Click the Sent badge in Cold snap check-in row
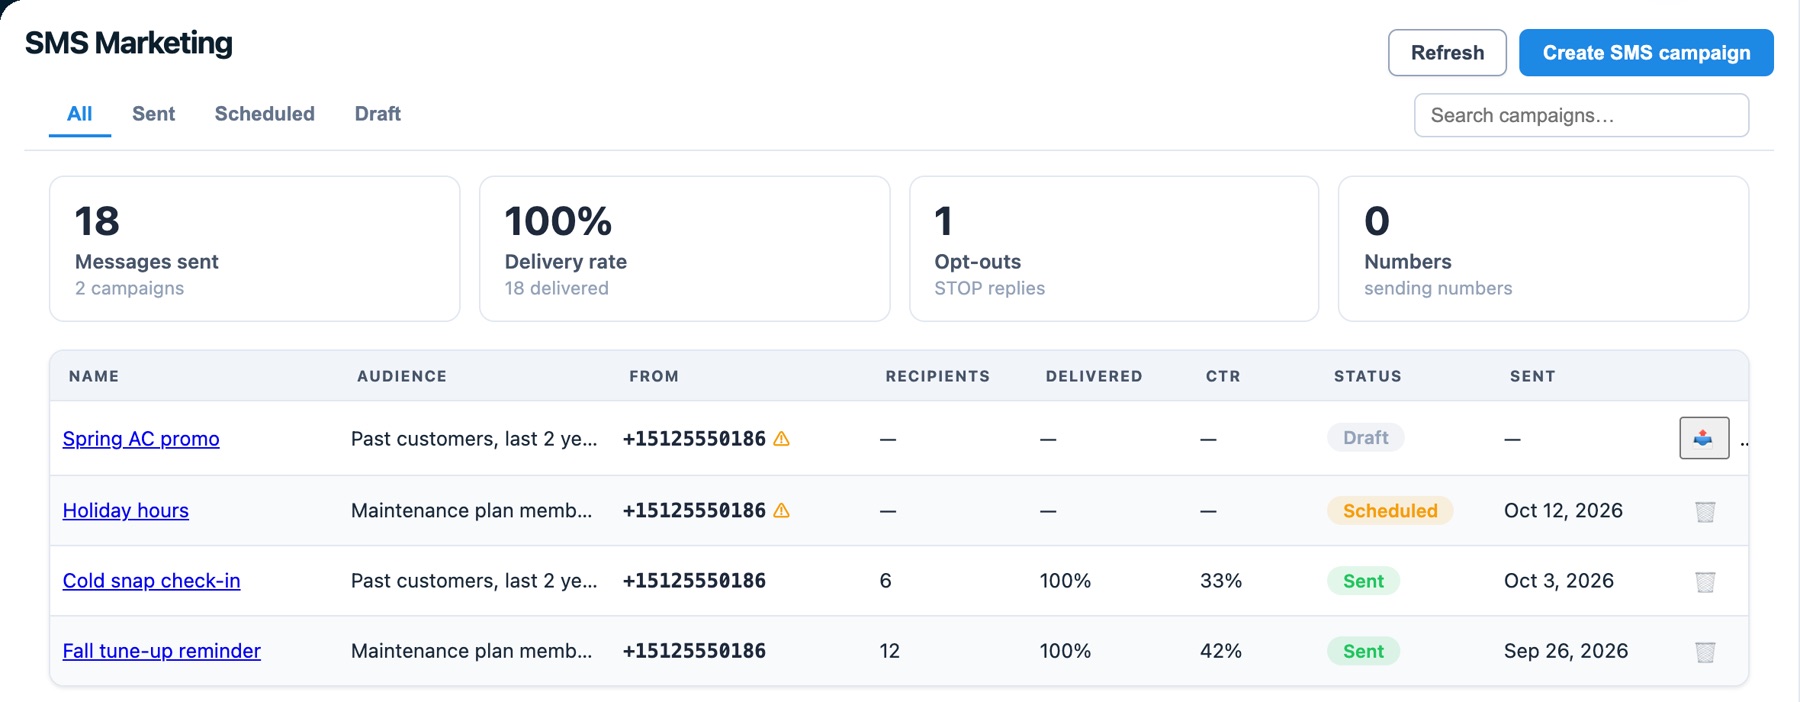The image size is (1800, 702). click(1364, 581)
